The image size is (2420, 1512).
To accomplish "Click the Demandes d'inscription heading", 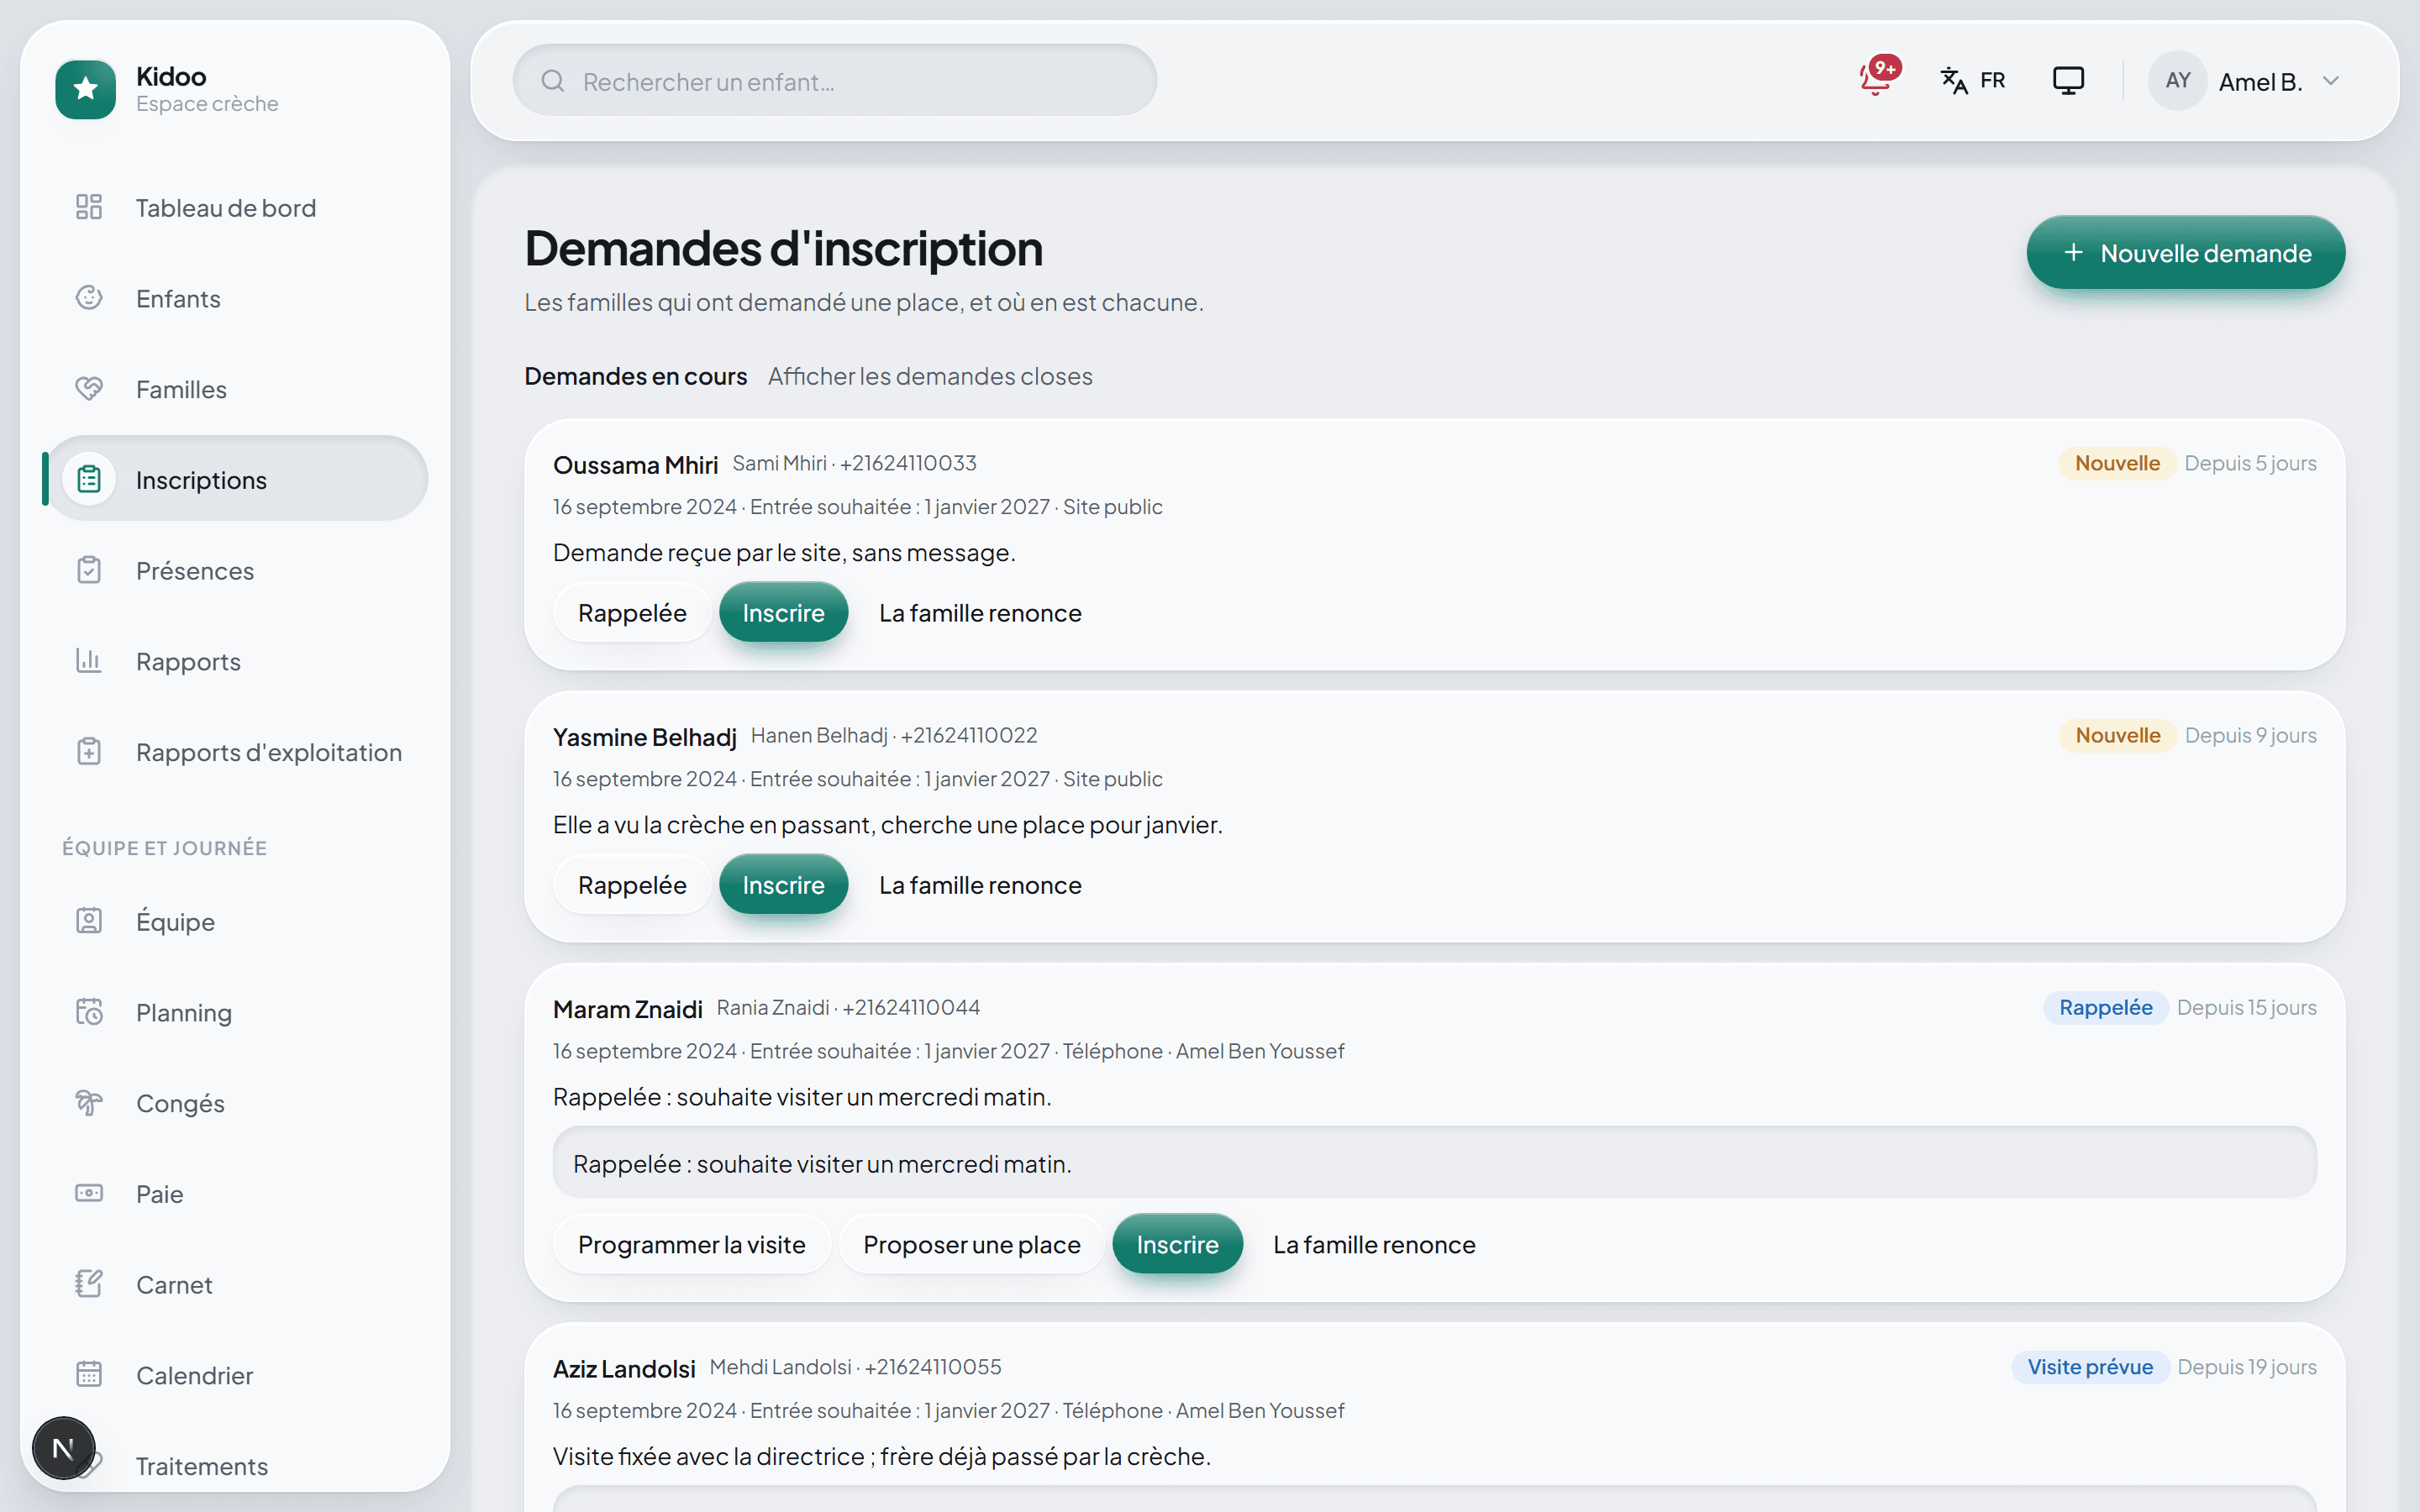I will (783, 248).
